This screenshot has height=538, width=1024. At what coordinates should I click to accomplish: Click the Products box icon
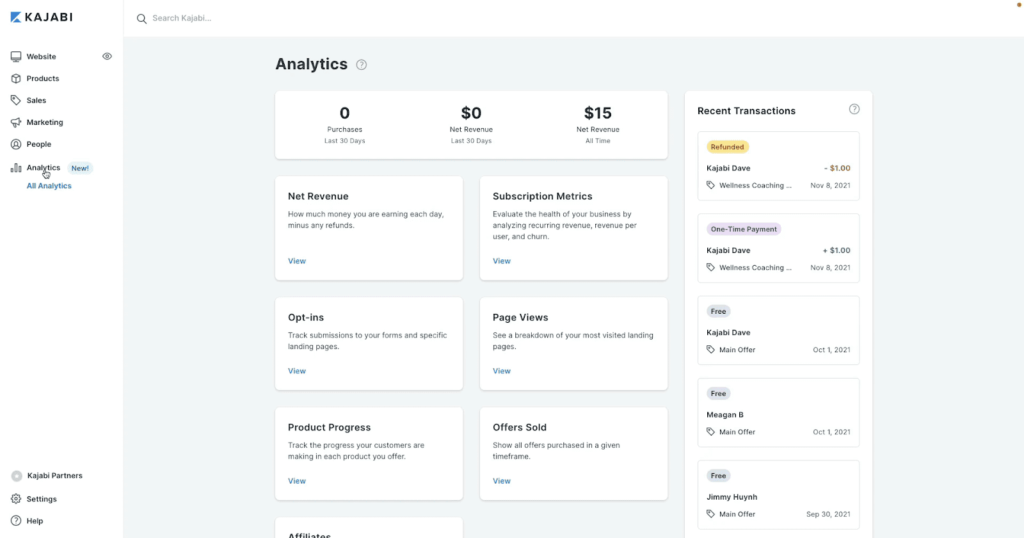coord(16,78)
